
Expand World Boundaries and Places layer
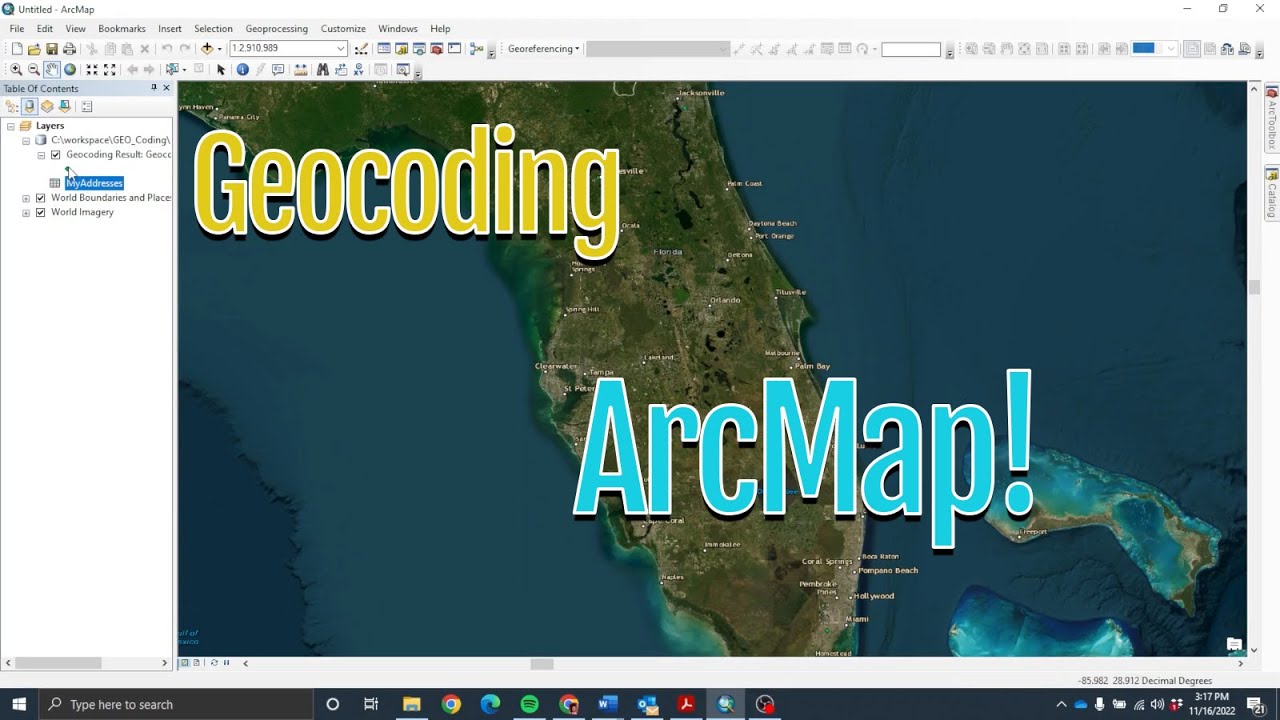(x=26, y=198)
